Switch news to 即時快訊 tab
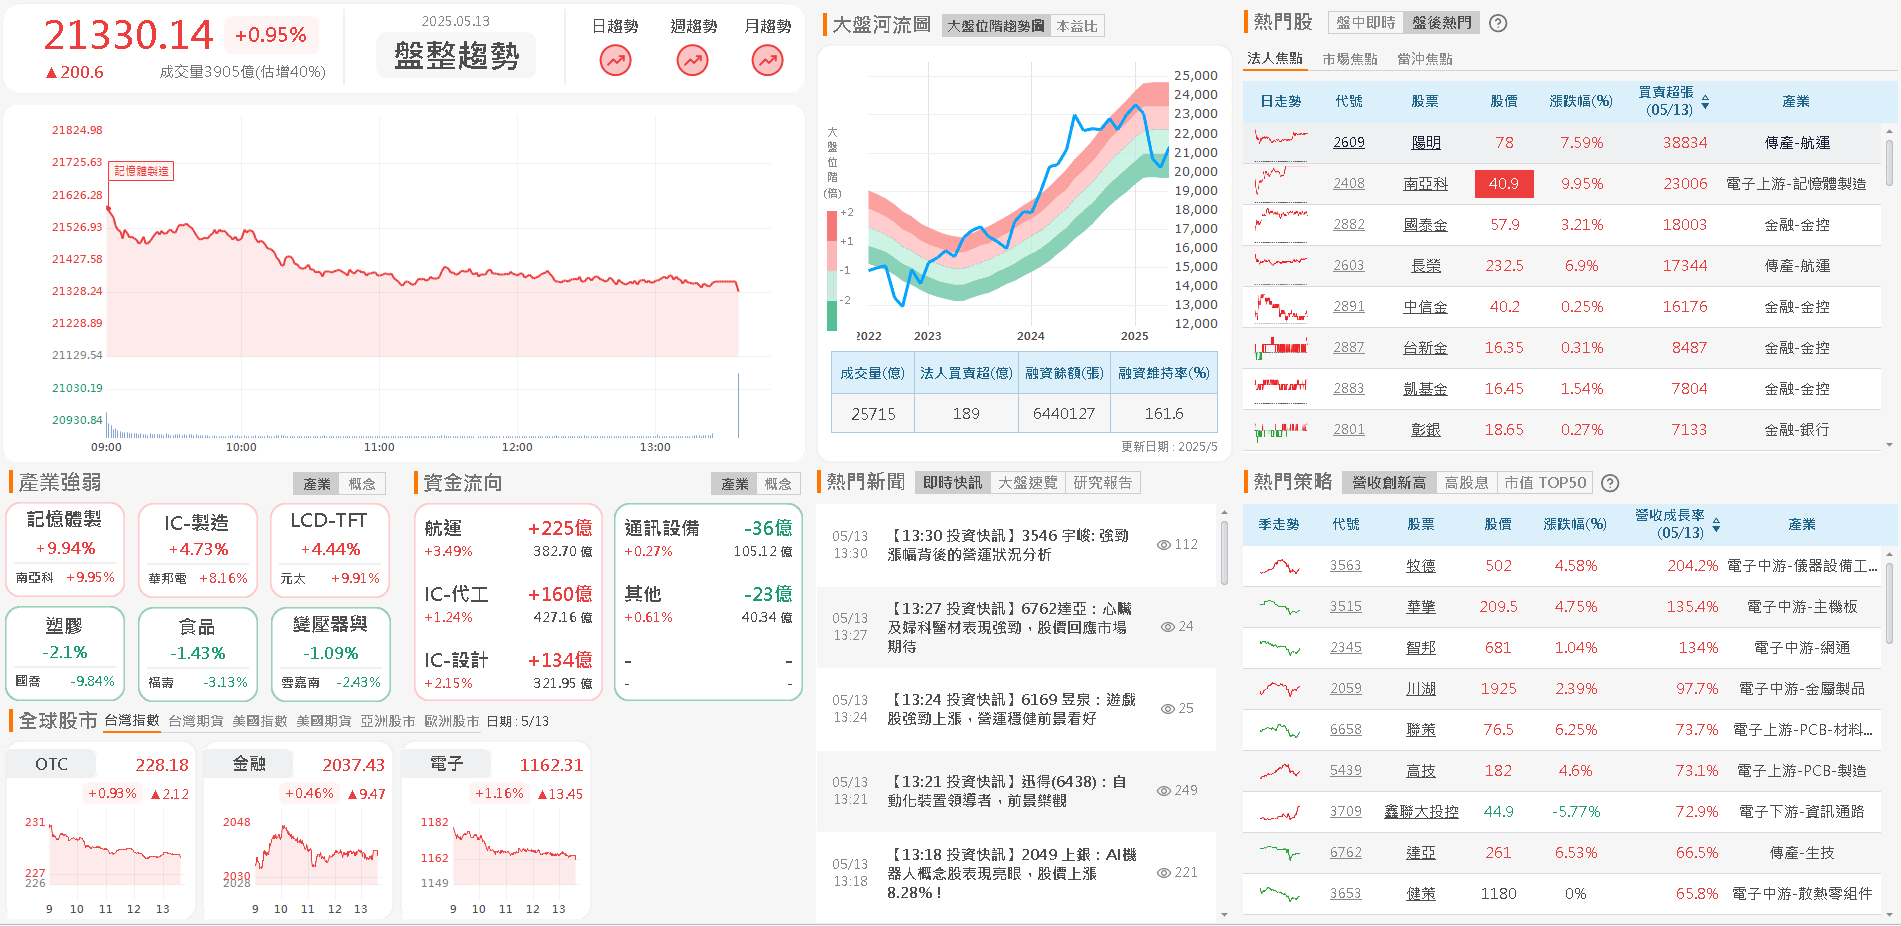The image size is (1901, 926). [x=952, y=483]
